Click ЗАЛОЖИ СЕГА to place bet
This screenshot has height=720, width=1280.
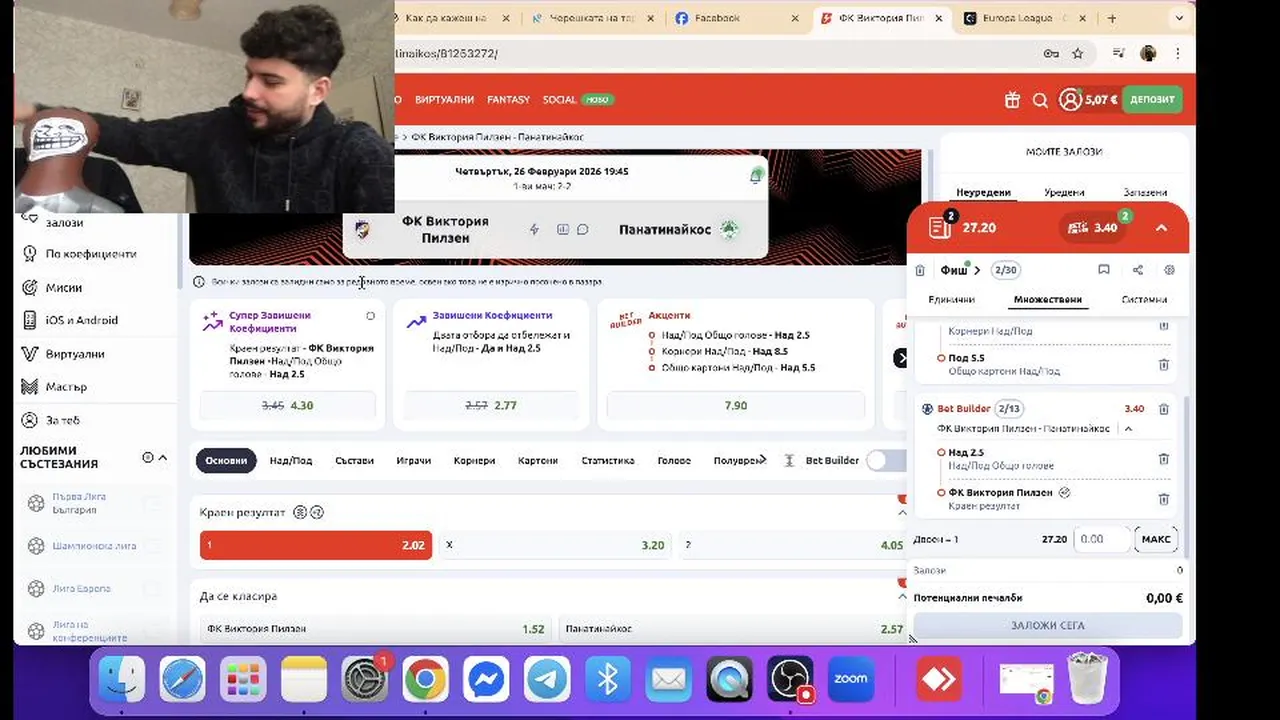[x=1047, y=626]
